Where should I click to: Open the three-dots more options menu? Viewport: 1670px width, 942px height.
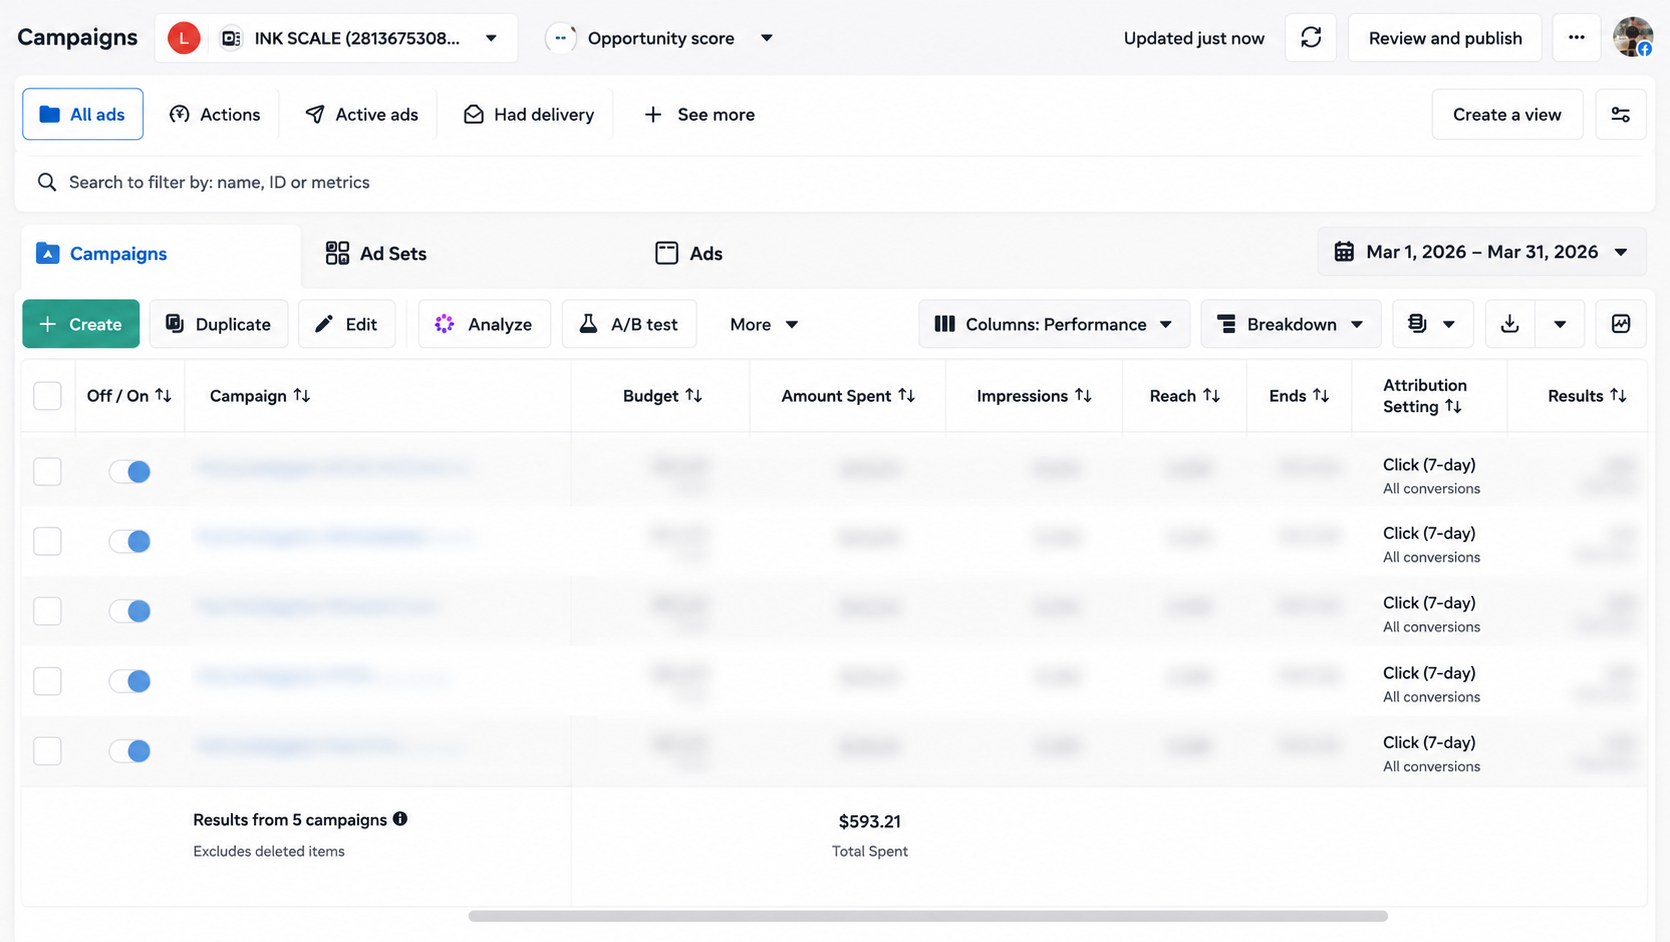pyautogui.click(x=1576, y=38)
